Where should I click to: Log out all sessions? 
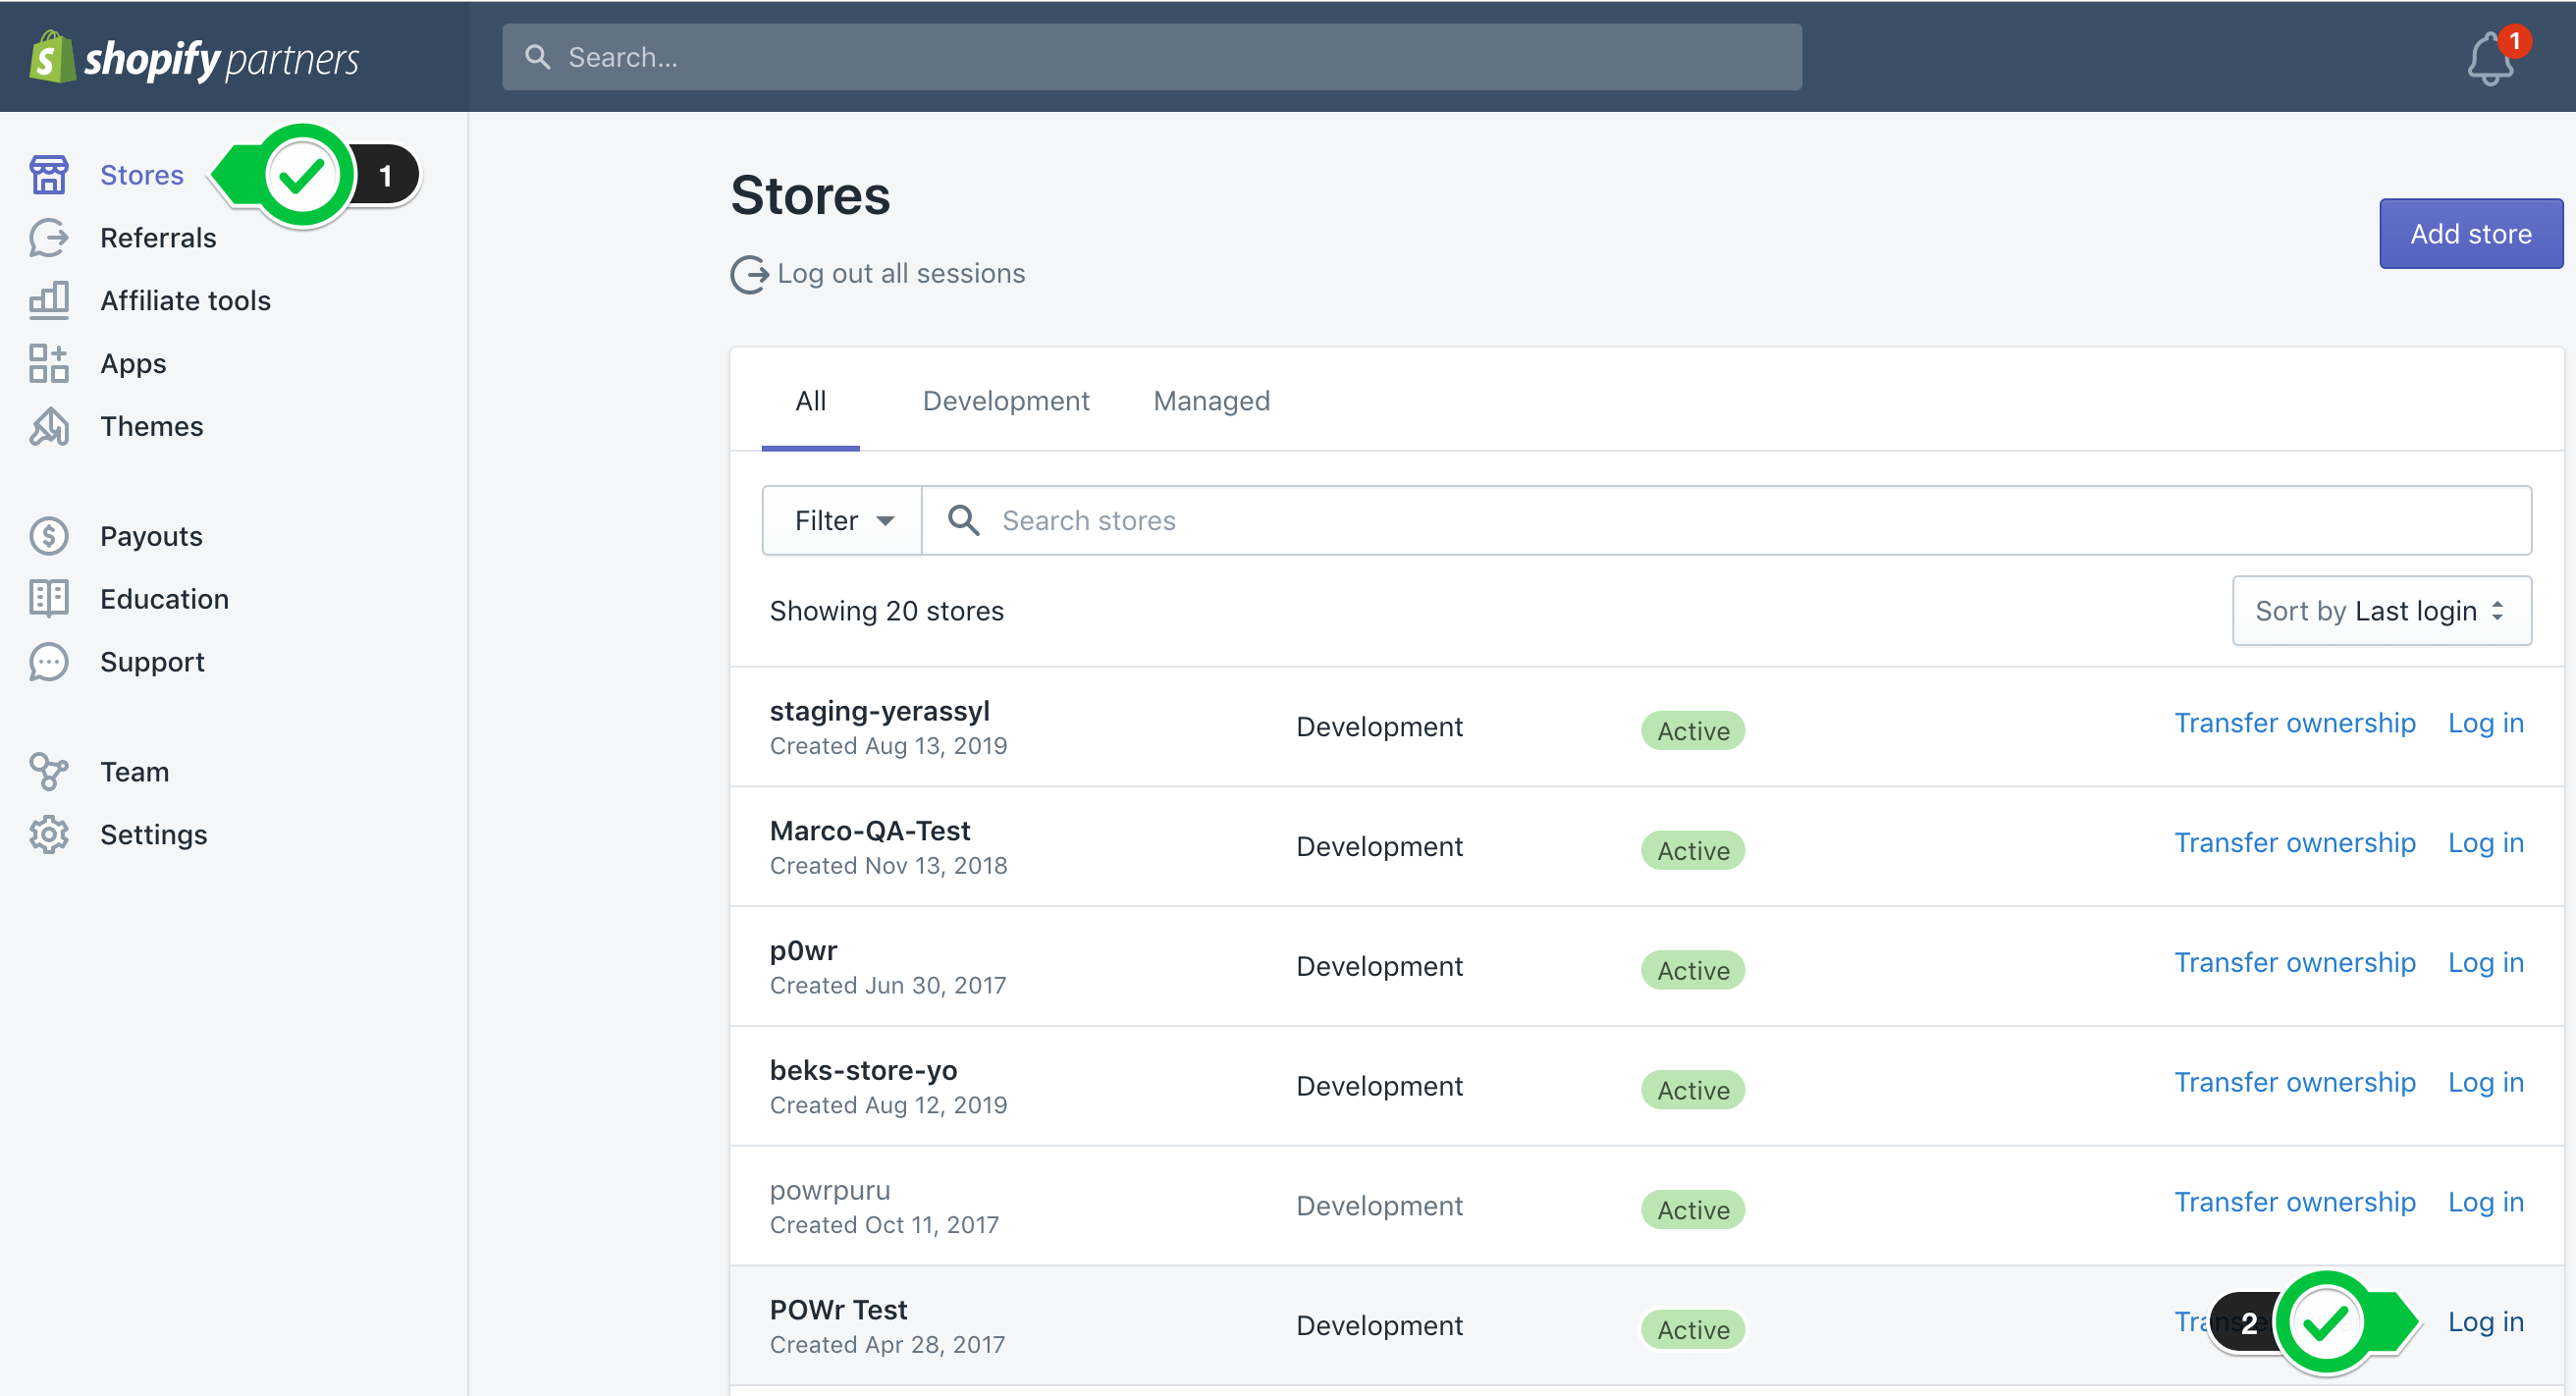[x=901, y=273]
